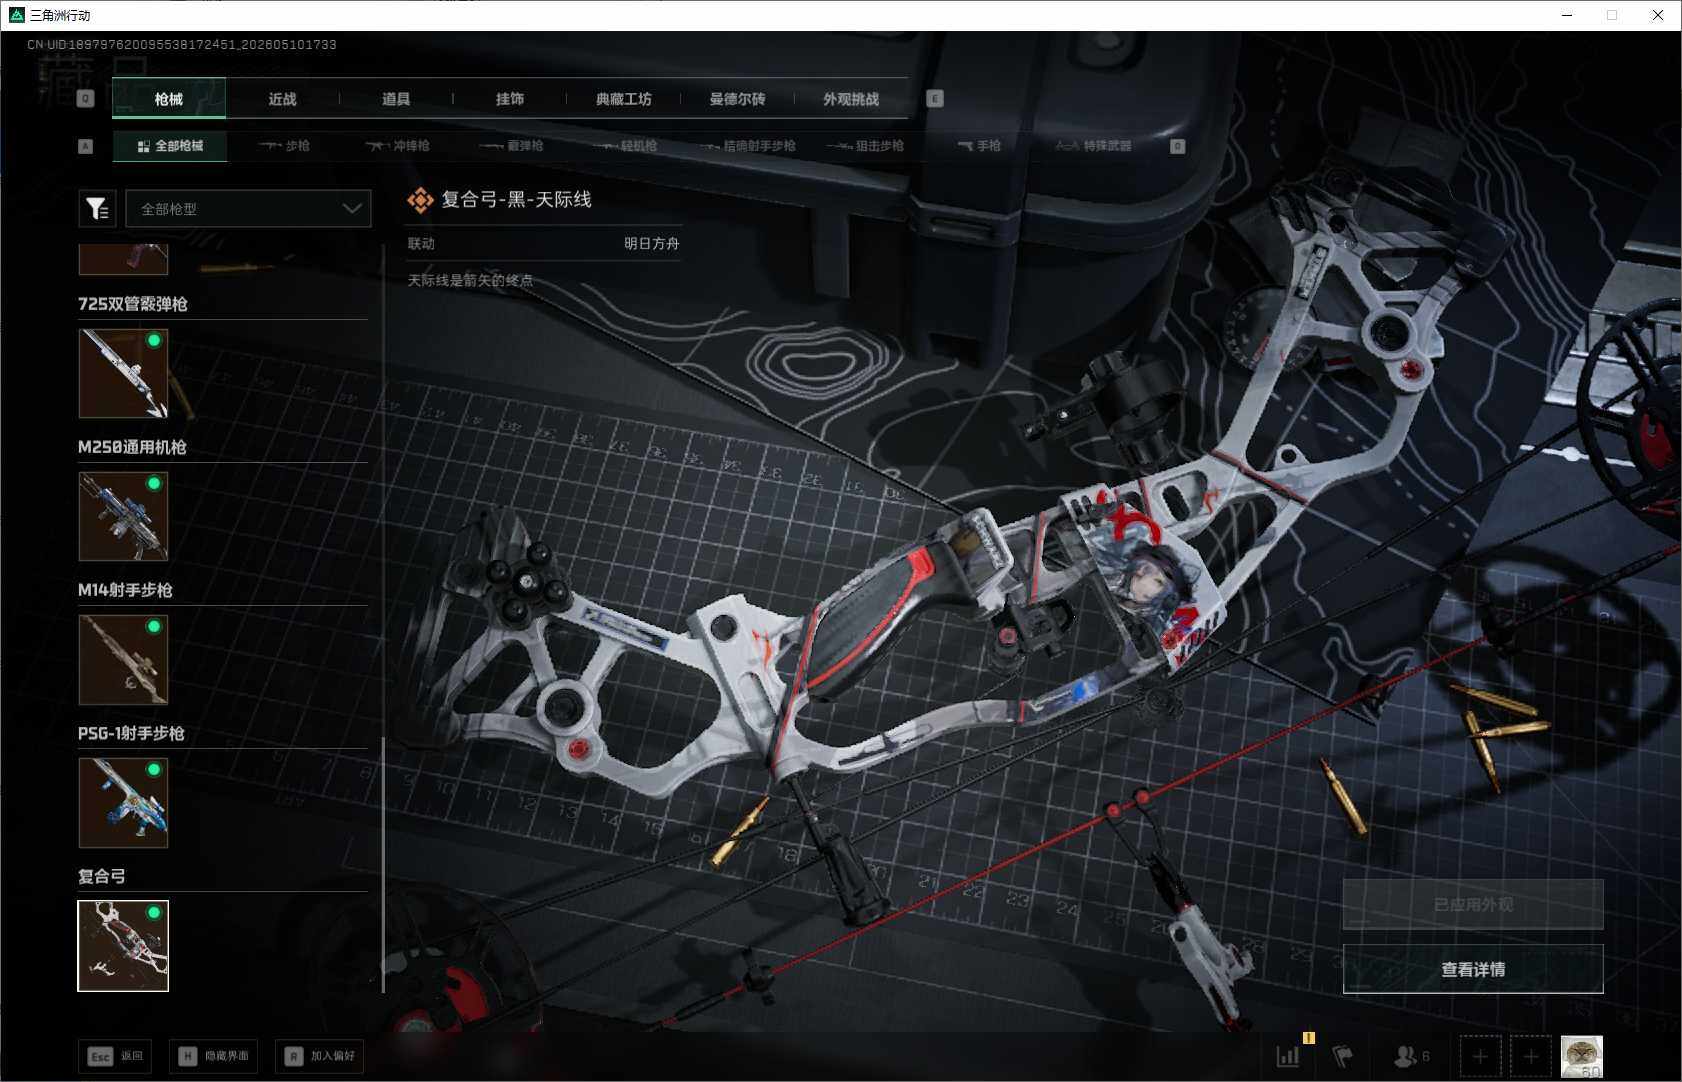Open the flags icon in bottom bar
Image resolution: width=1682 pixels, height=1082 pixels.
click(1342, 1056)
